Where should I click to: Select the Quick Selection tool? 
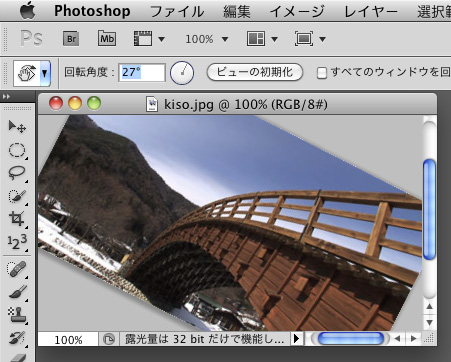(17, 196)
